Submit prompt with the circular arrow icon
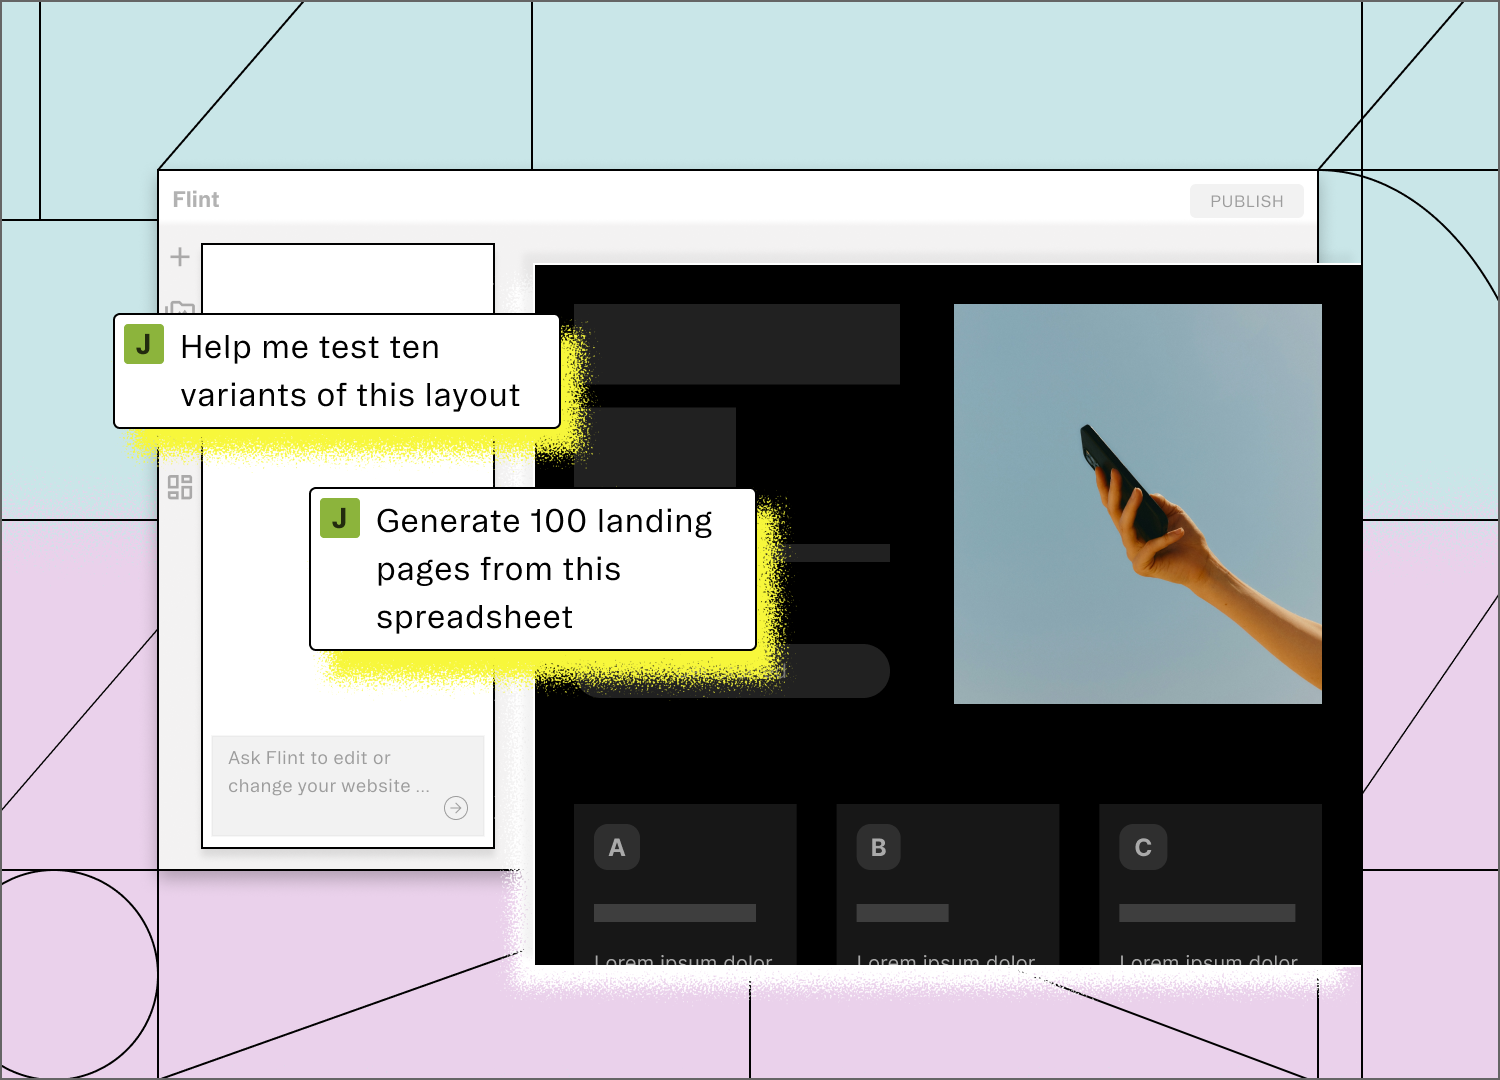1500x1080 pixels. pyautogui.click(x=456, y=807)
